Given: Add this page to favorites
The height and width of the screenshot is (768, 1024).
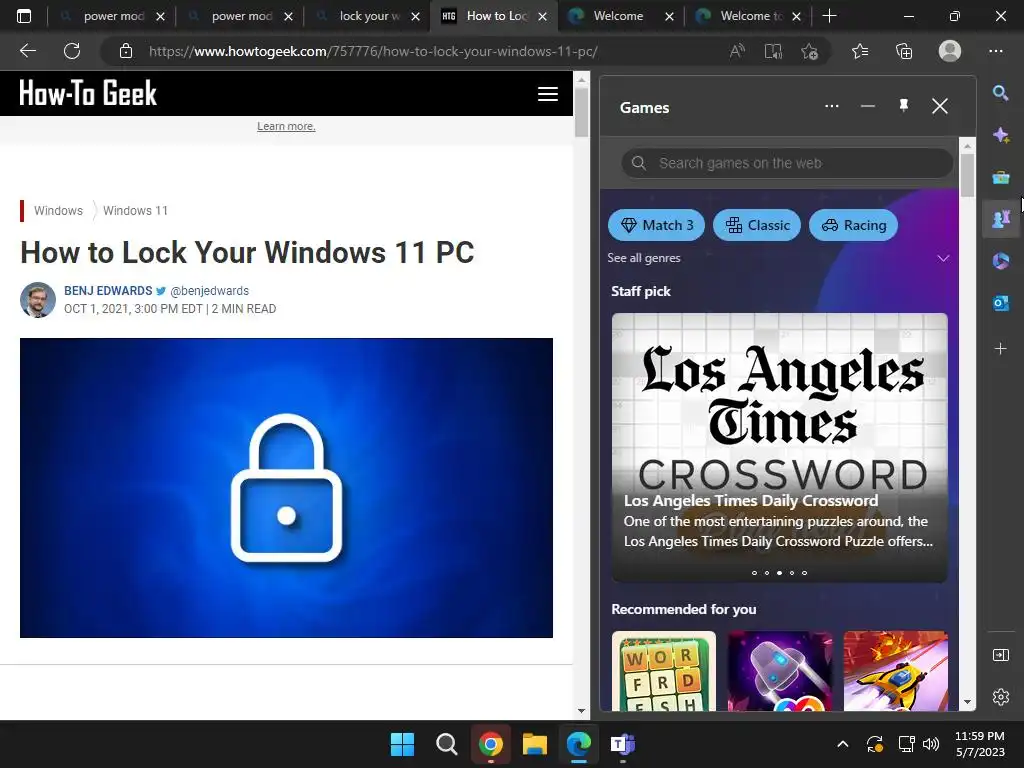Looking at the screenshot, I should (x=810, y=51).
